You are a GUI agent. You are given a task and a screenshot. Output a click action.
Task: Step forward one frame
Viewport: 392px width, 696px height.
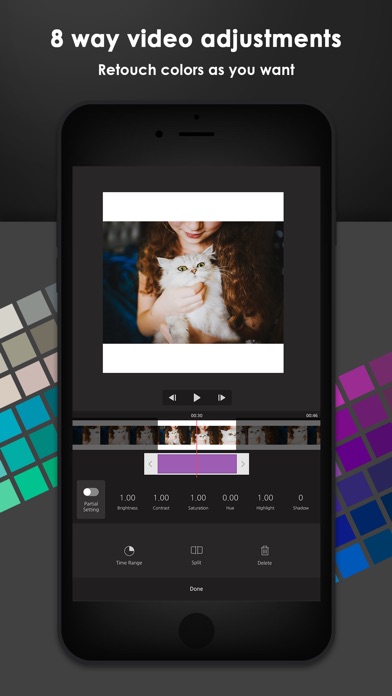pyautogui.click(x=221, y=398)
